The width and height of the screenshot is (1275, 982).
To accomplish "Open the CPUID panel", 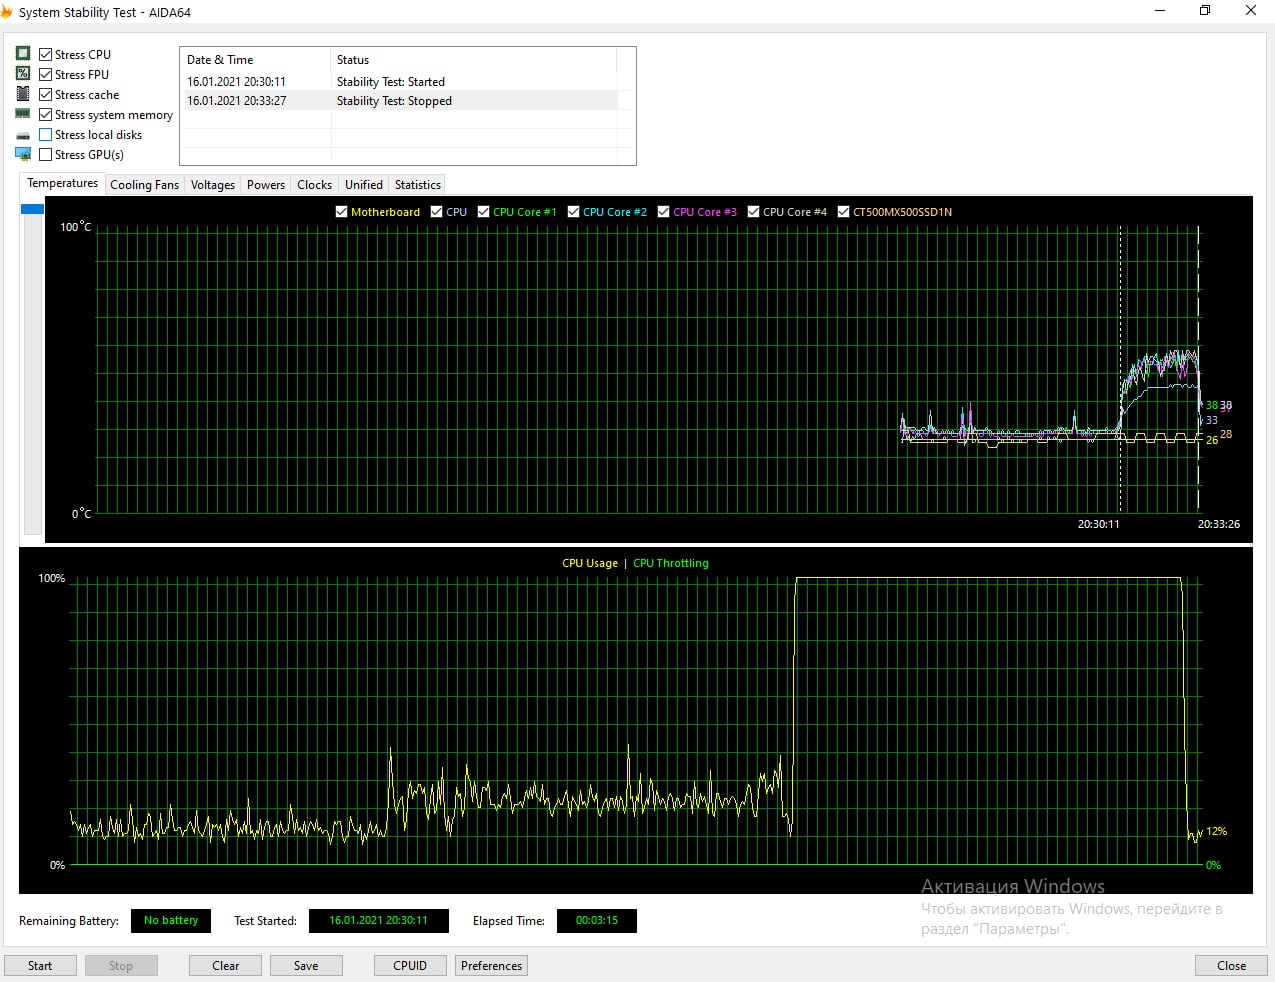I will (x=410, y=965).
